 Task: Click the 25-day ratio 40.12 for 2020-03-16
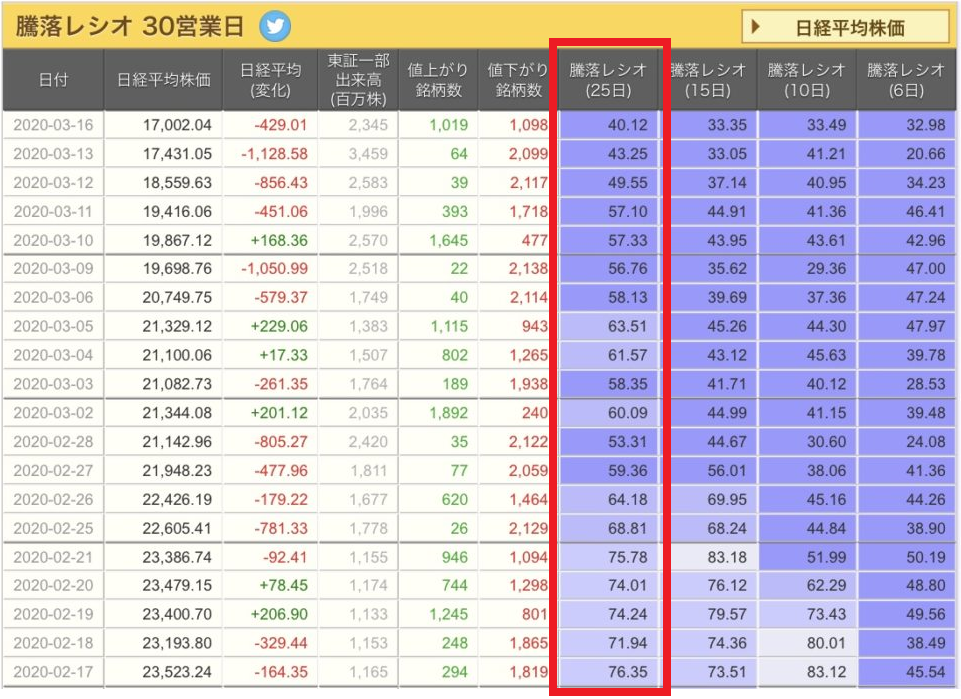coord(628,125)
